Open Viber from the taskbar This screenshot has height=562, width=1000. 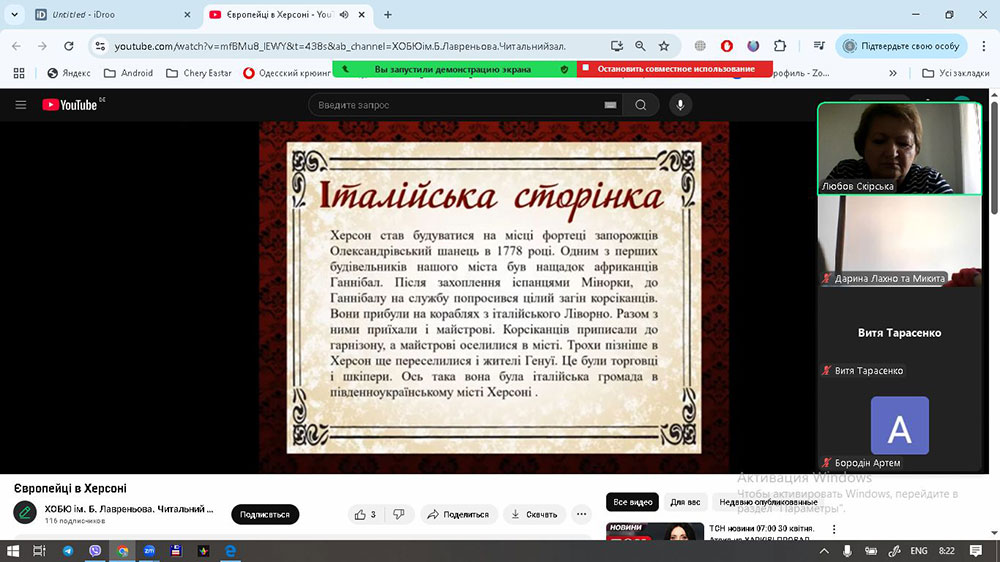click(x=95, y=551)
